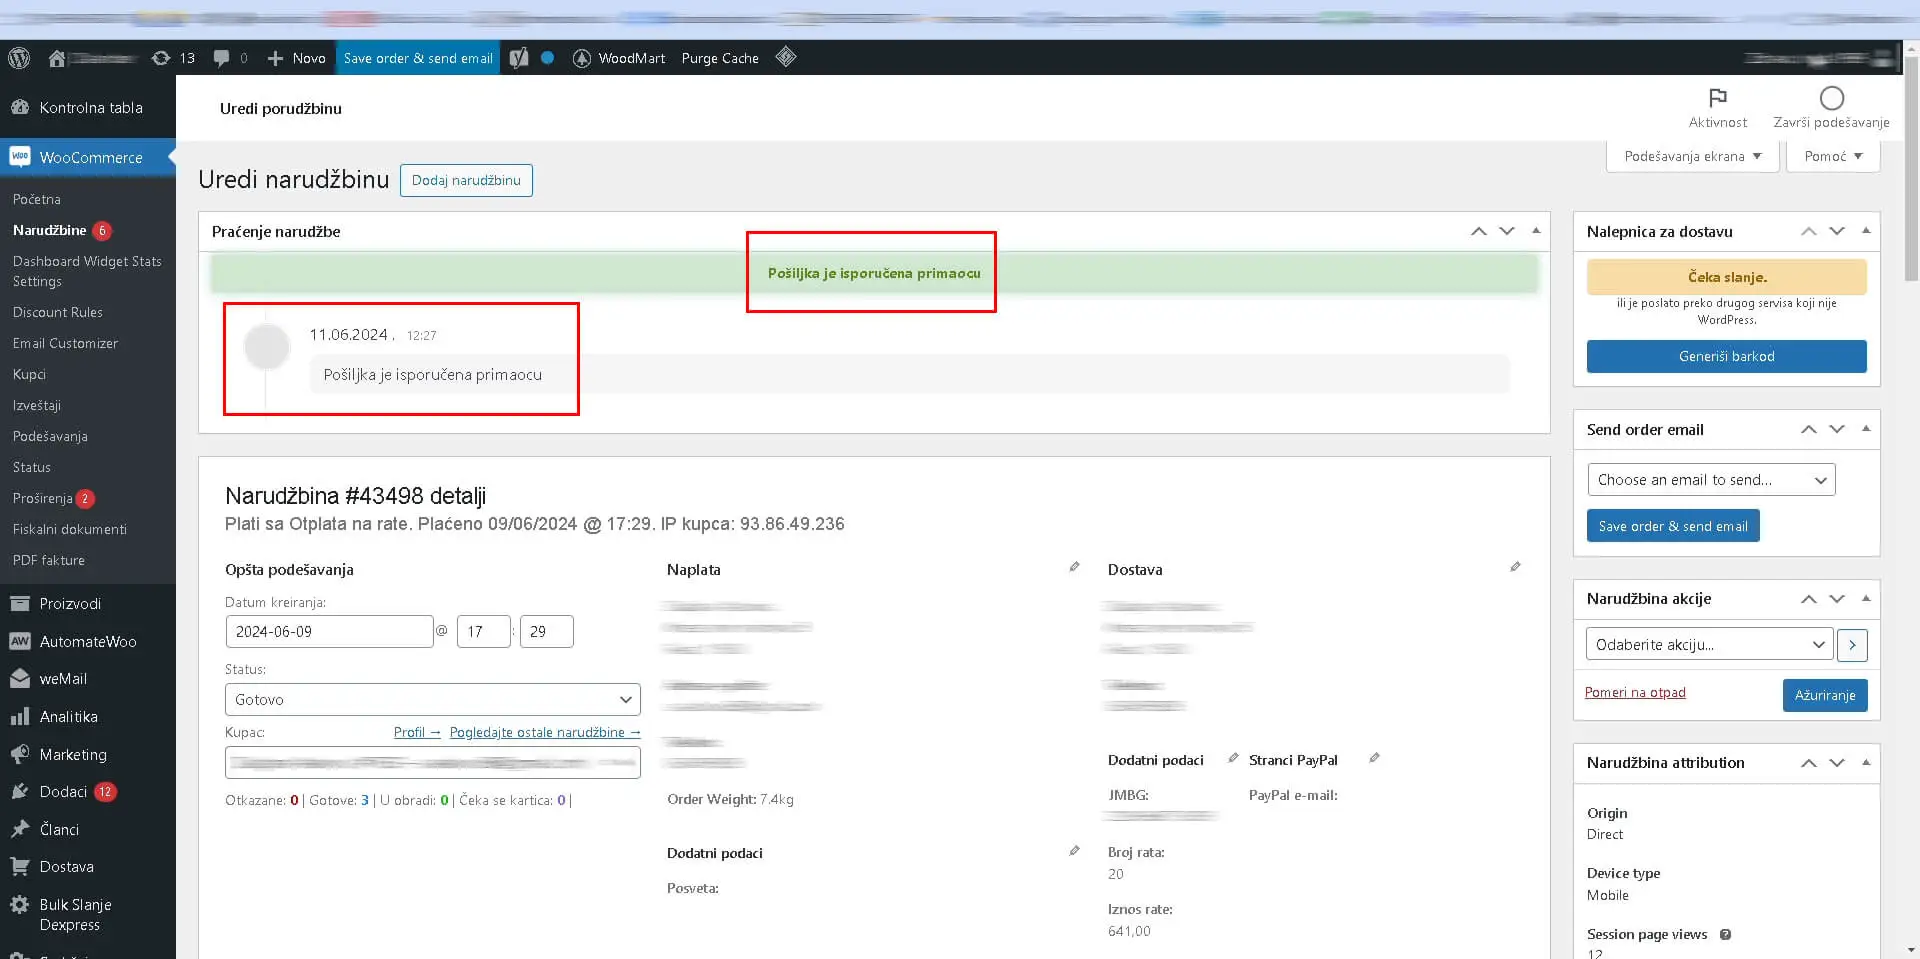The height and width of the screenshot is (959, 1920).
Task: Visit site via home icon
Action: (x=57, y=58)
